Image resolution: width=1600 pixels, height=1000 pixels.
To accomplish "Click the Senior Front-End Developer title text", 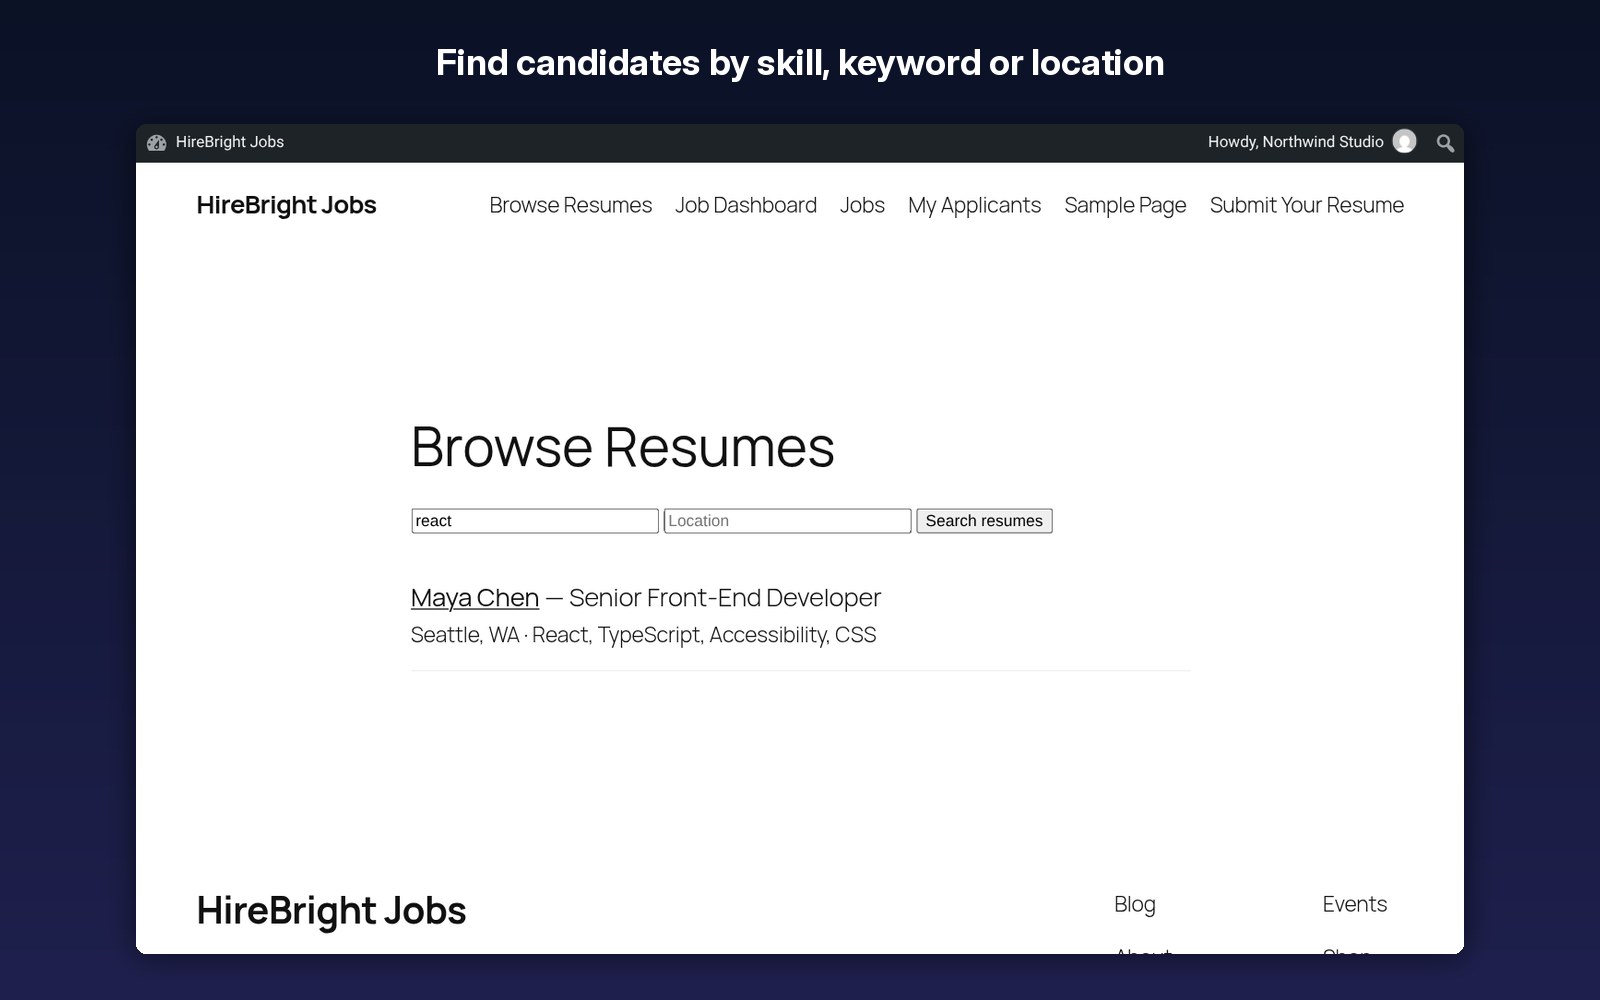I will pyautogui.click(x=725, y=598).
